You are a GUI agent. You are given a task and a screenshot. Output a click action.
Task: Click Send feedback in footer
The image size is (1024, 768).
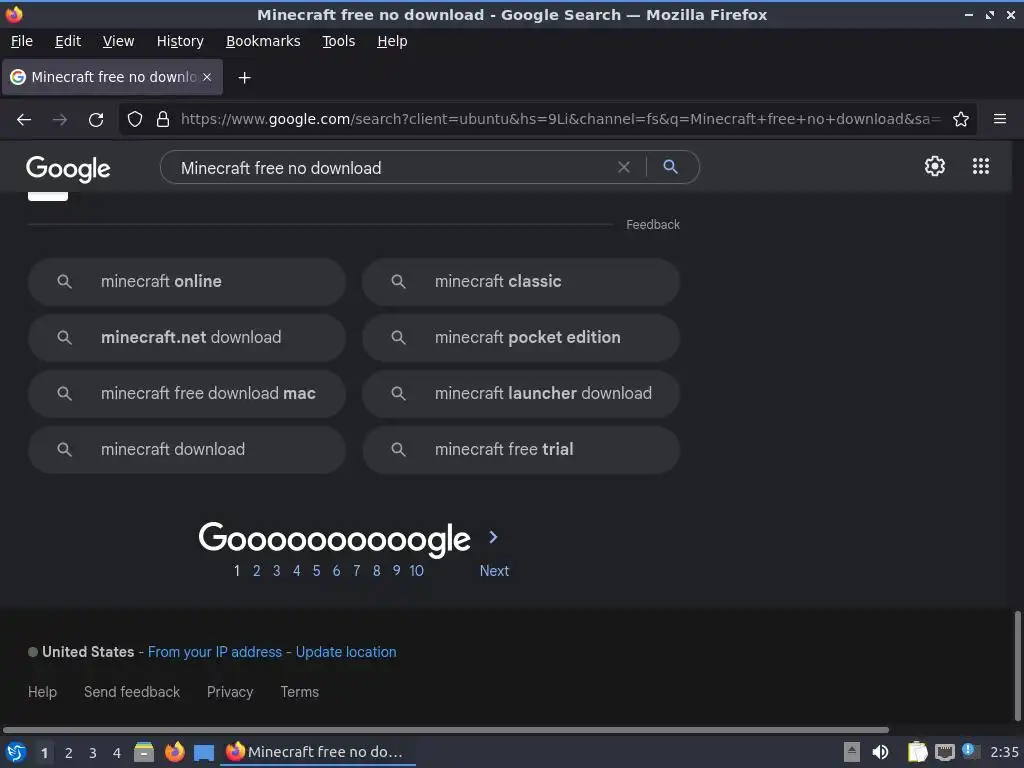[x=132, y=692]
